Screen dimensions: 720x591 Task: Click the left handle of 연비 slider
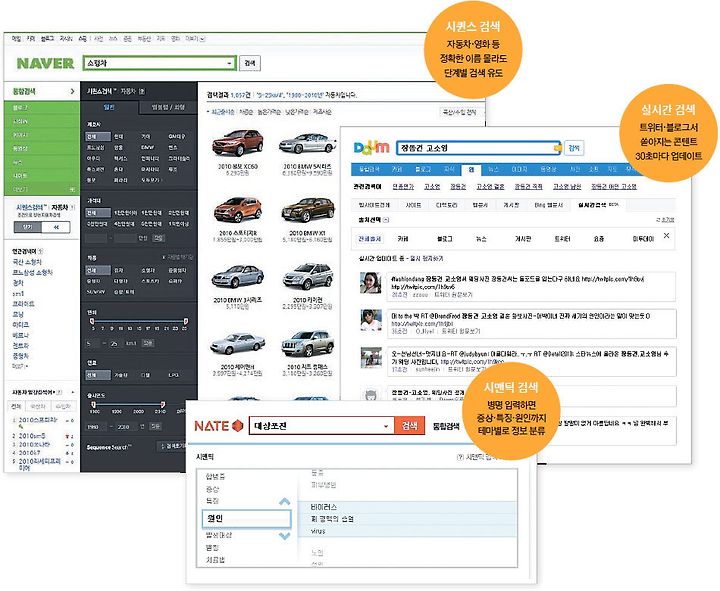[x=92, y=321]
